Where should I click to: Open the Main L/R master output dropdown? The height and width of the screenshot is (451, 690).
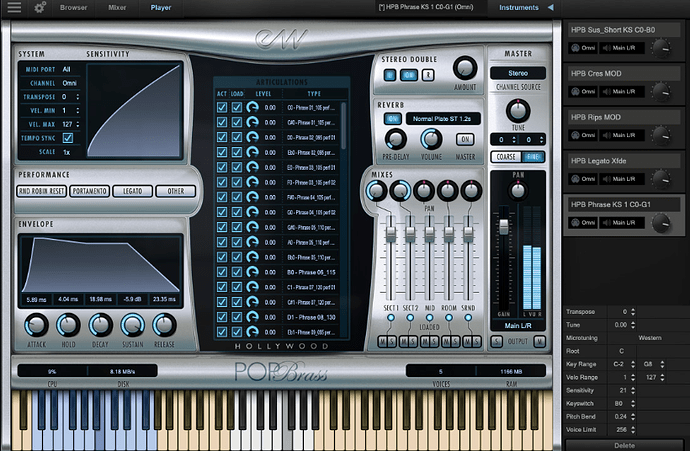click(x=518, y=326)
